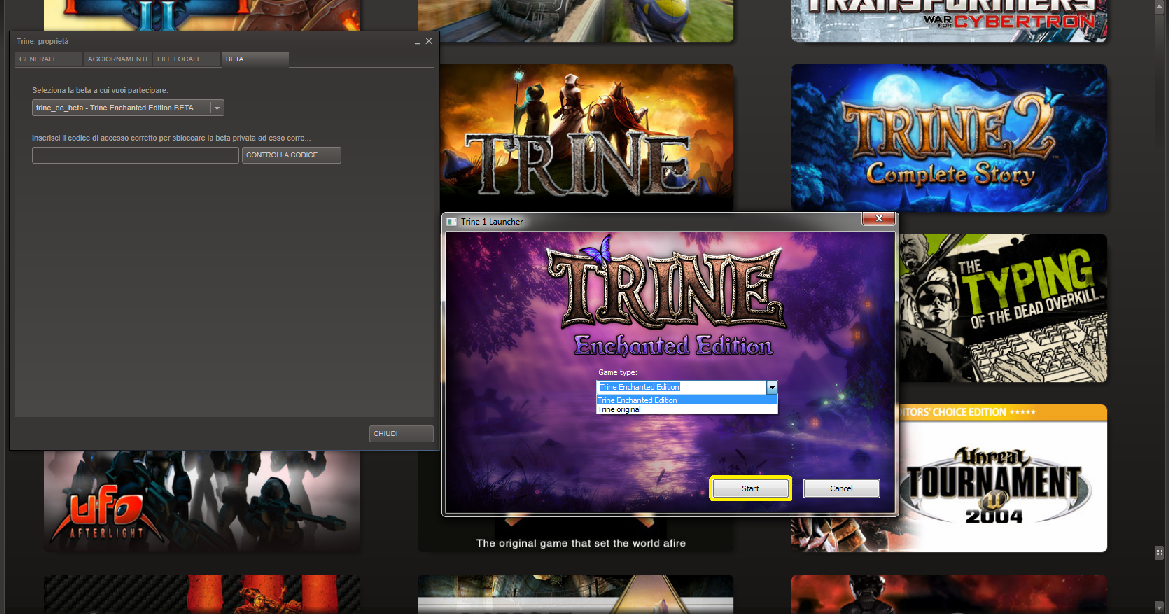Open the File Locali tab
Viewport: 1169px width, 614px height.
[x=186, y=60]
